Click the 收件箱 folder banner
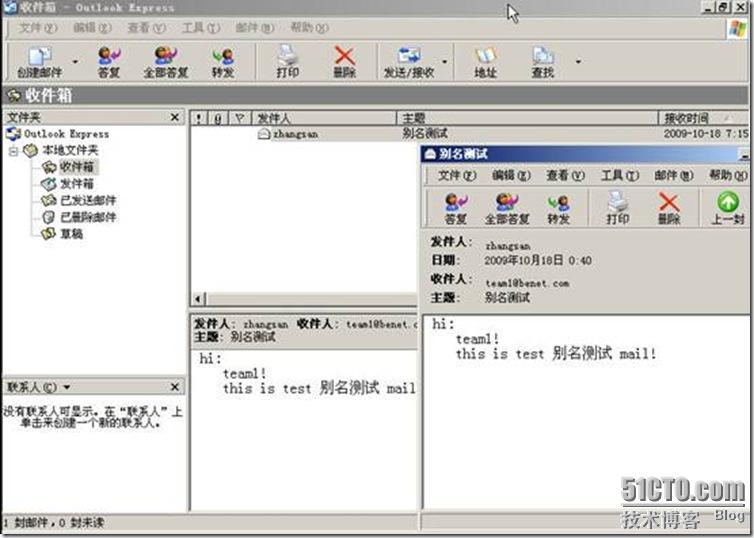The image size is (754, 538). [375, 95]
